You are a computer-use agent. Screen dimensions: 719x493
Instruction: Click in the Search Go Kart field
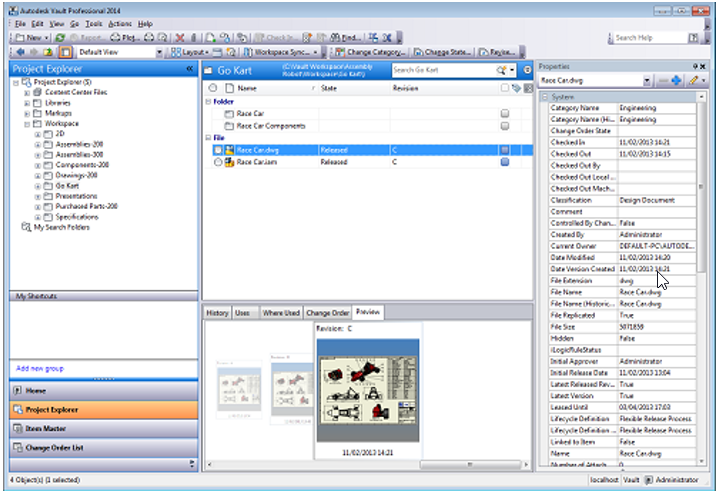pos(442,70)
